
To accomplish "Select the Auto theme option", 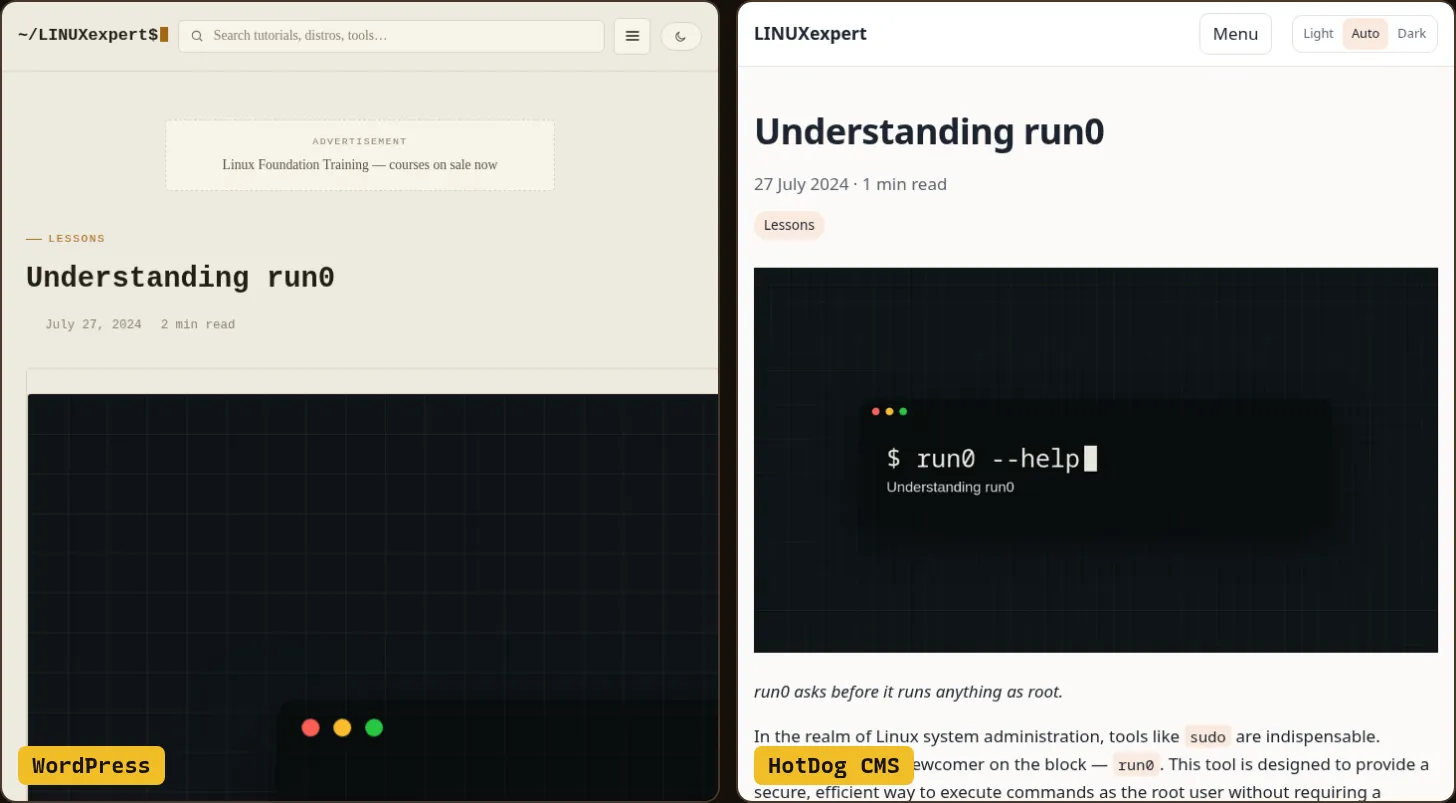I will coord(1365,34).
